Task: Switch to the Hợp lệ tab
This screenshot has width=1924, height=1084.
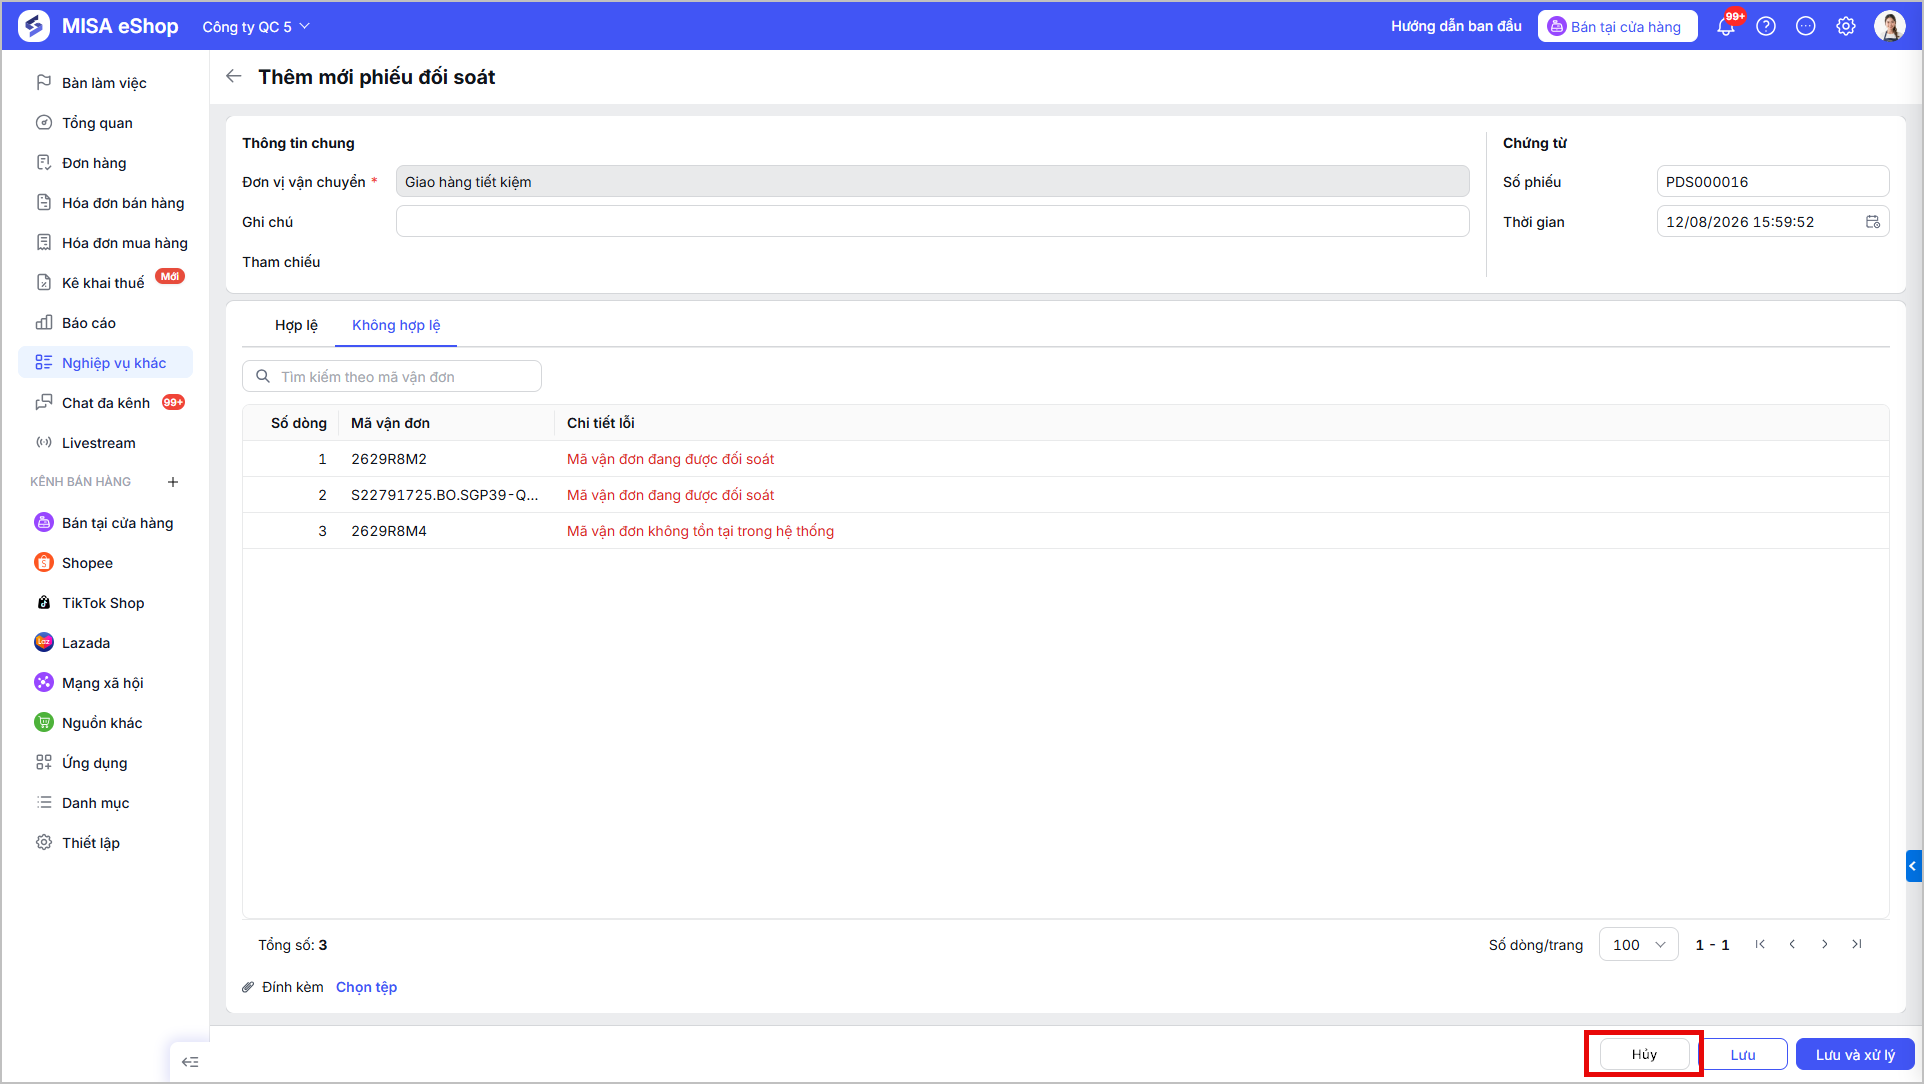Action: point(296,325)
